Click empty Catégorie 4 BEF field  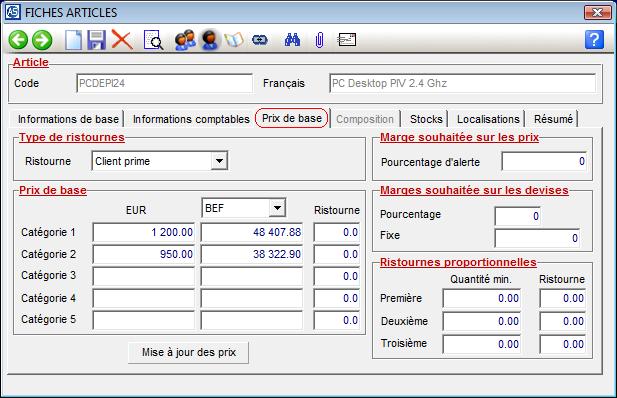pyautogui.click(x=252, y=298)
